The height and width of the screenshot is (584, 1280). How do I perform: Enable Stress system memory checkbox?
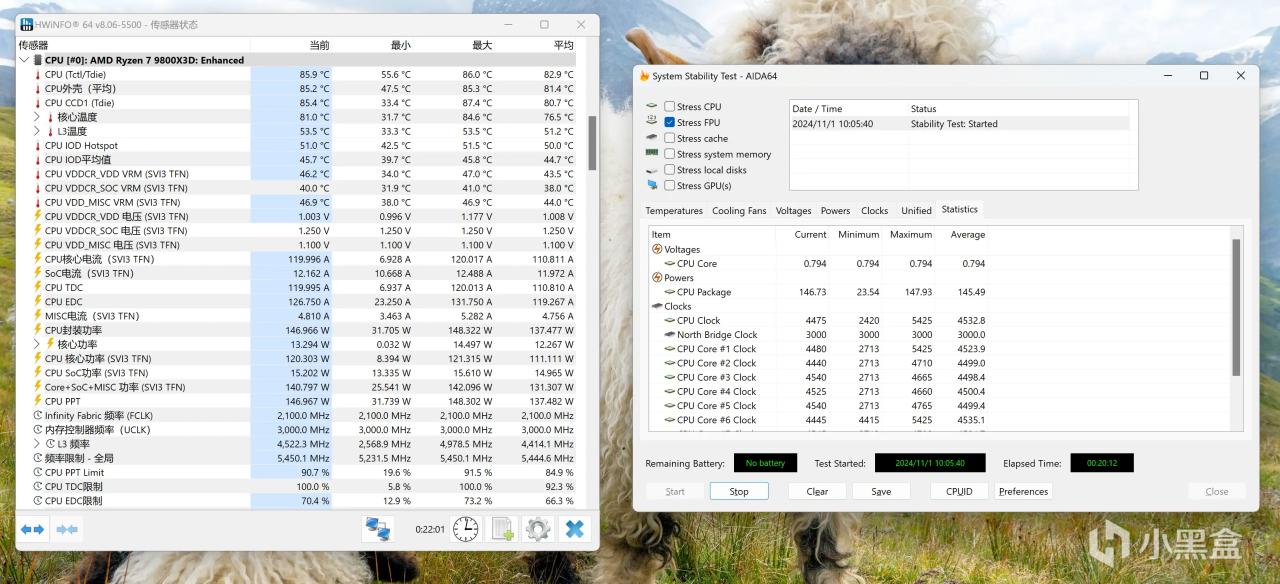pyautogui.click(x=669, y=154)
